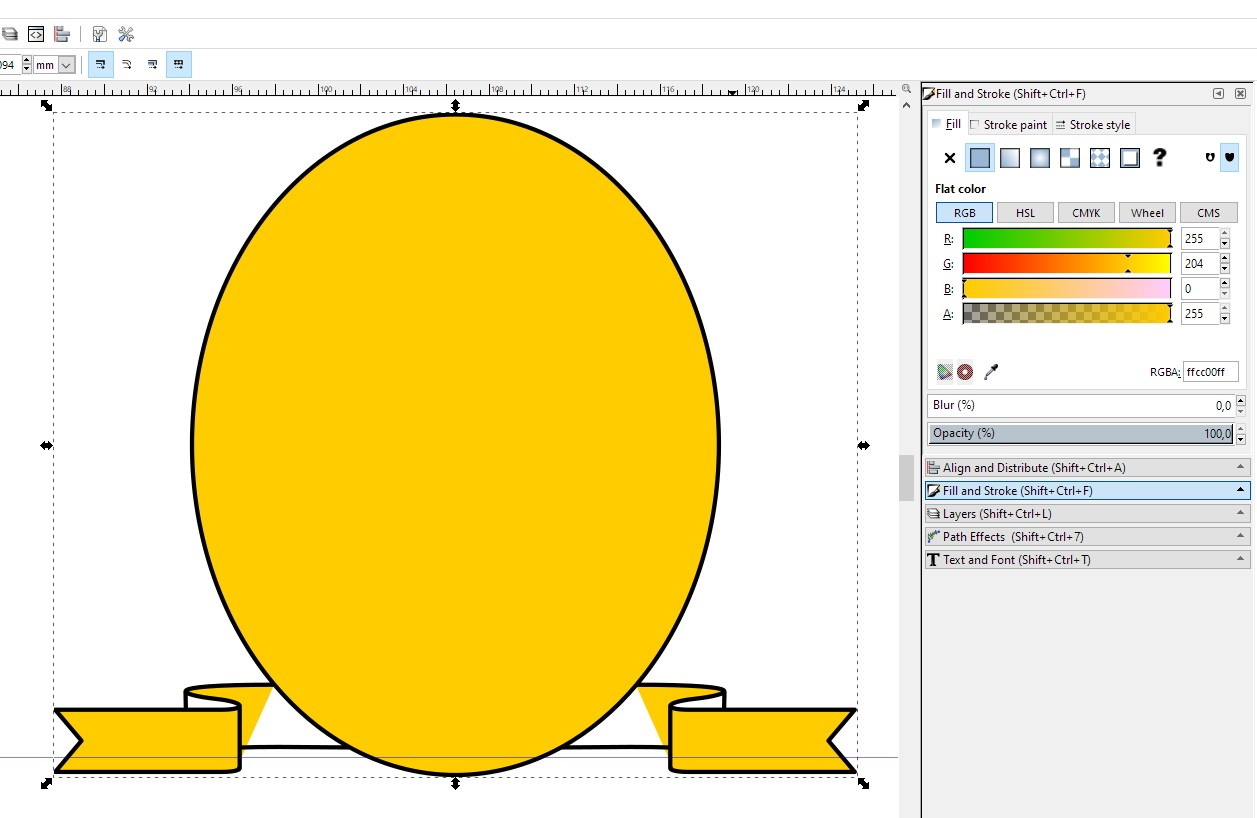Select the even-odd fill rule toggle
This screenshot has width=1257, height=818.
(x=1211, y=157)
